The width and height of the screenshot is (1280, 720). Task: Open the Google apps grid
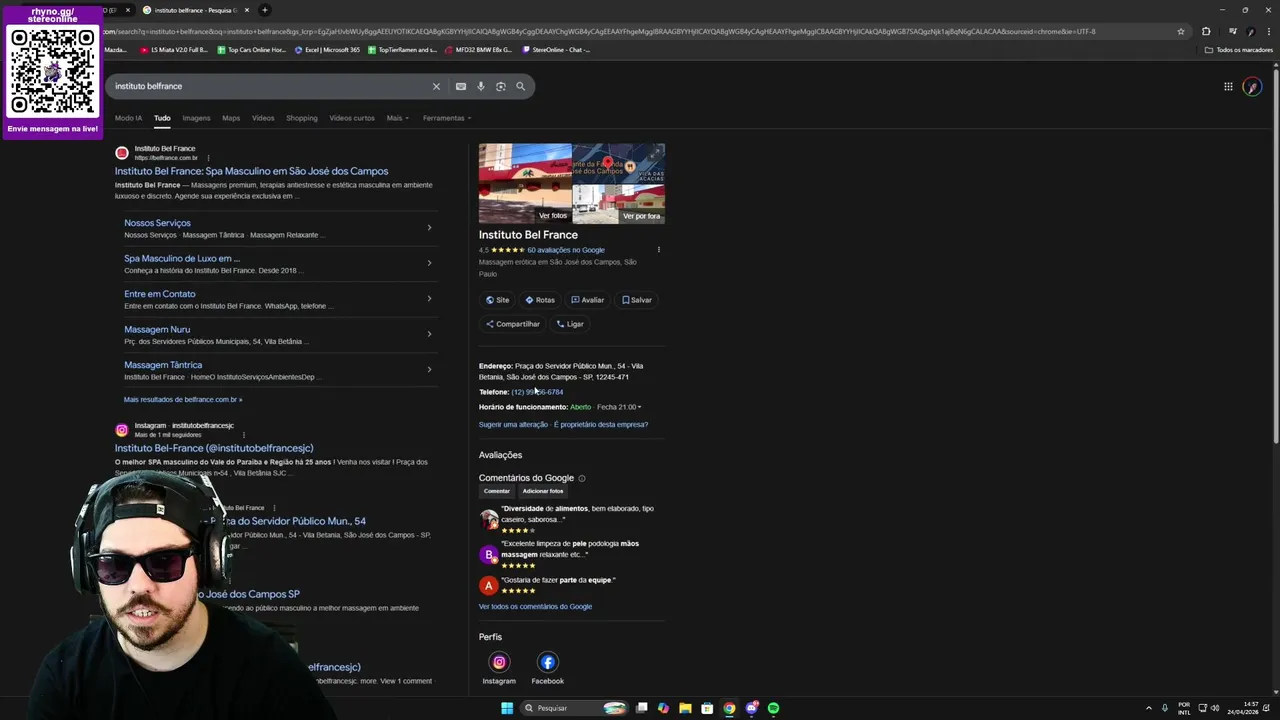click(1228, 86)
